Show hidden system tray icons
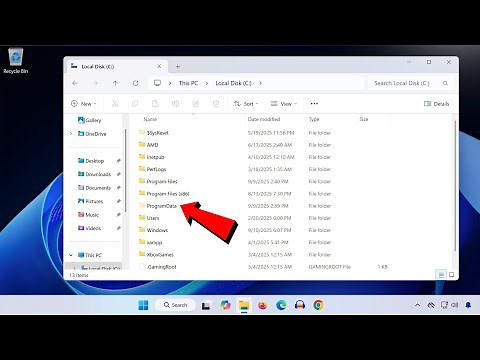Image resolution: width=480 pixels, height=360 pixels. point(417,305)
